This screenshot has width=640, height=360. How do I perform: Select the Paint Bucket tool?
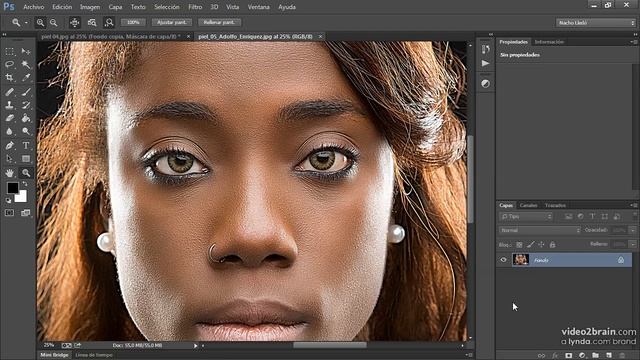click(x=26, y=118)
